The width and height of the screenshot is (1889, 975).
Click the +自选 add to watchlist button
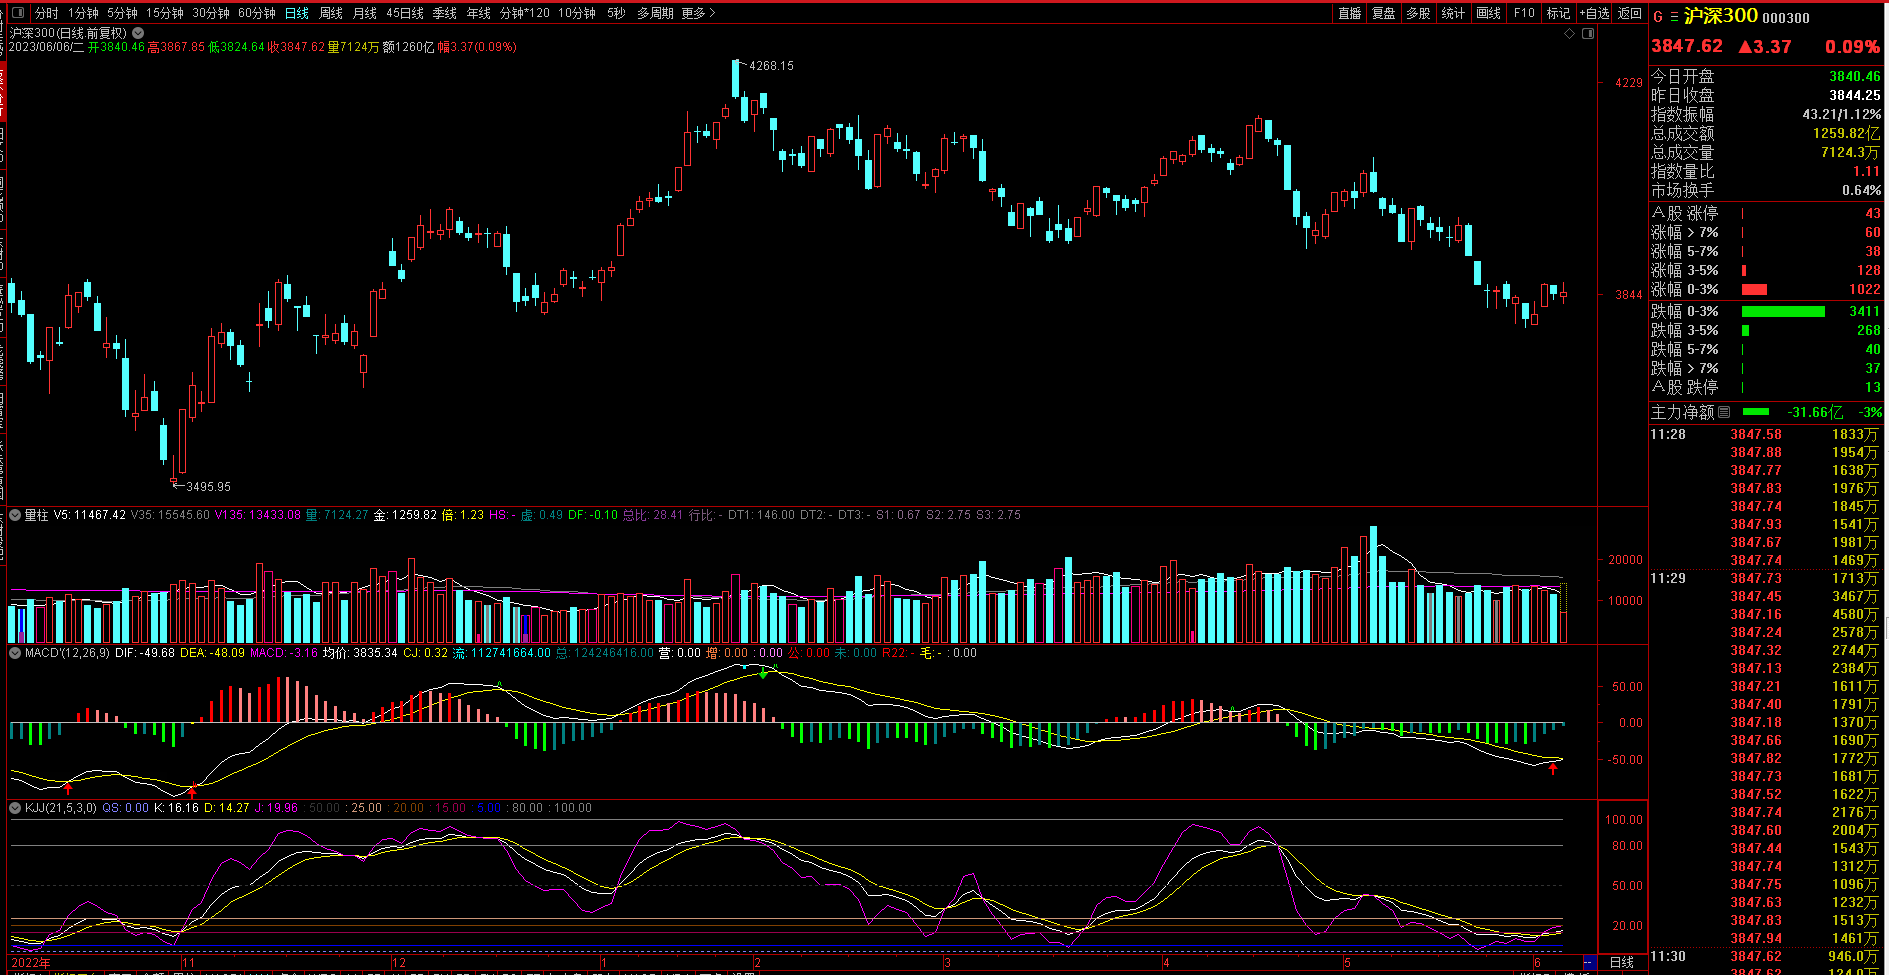[x=1595, y=14]
